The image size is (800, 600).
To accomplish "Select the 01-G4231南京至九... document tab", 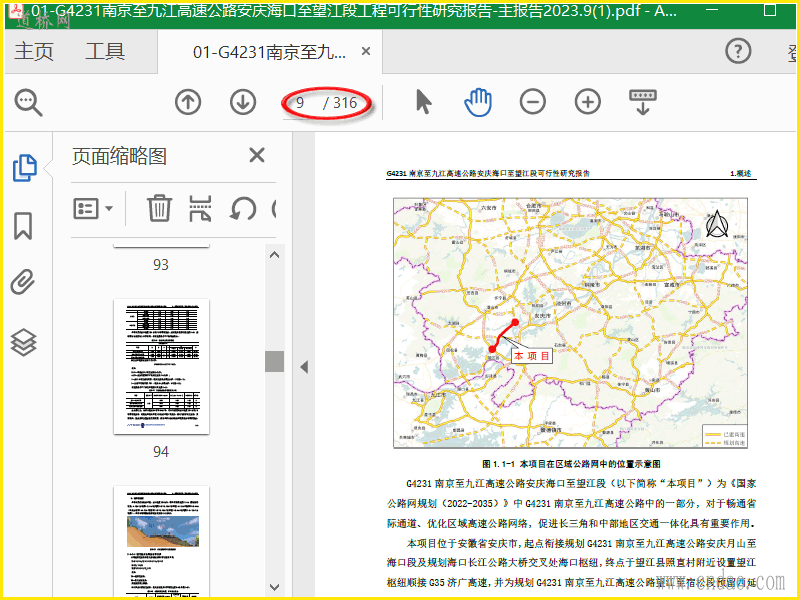I will pyautogui.click(x=269, y=52).
